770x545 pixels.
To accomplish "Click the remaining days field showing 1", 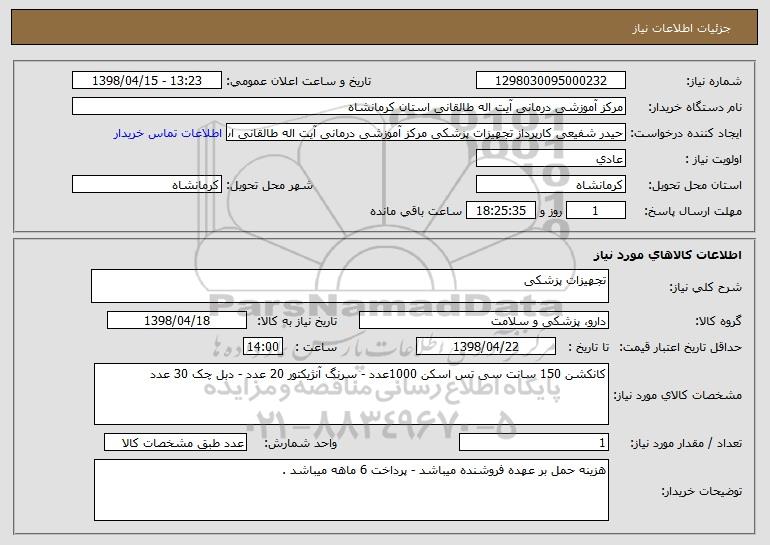I will [596, 211].
